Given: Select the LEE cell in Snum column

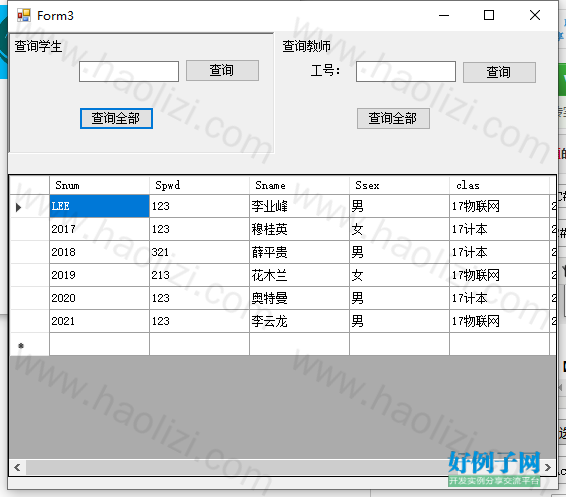Looking at the screenshot, I should click(x=99, y=206).
